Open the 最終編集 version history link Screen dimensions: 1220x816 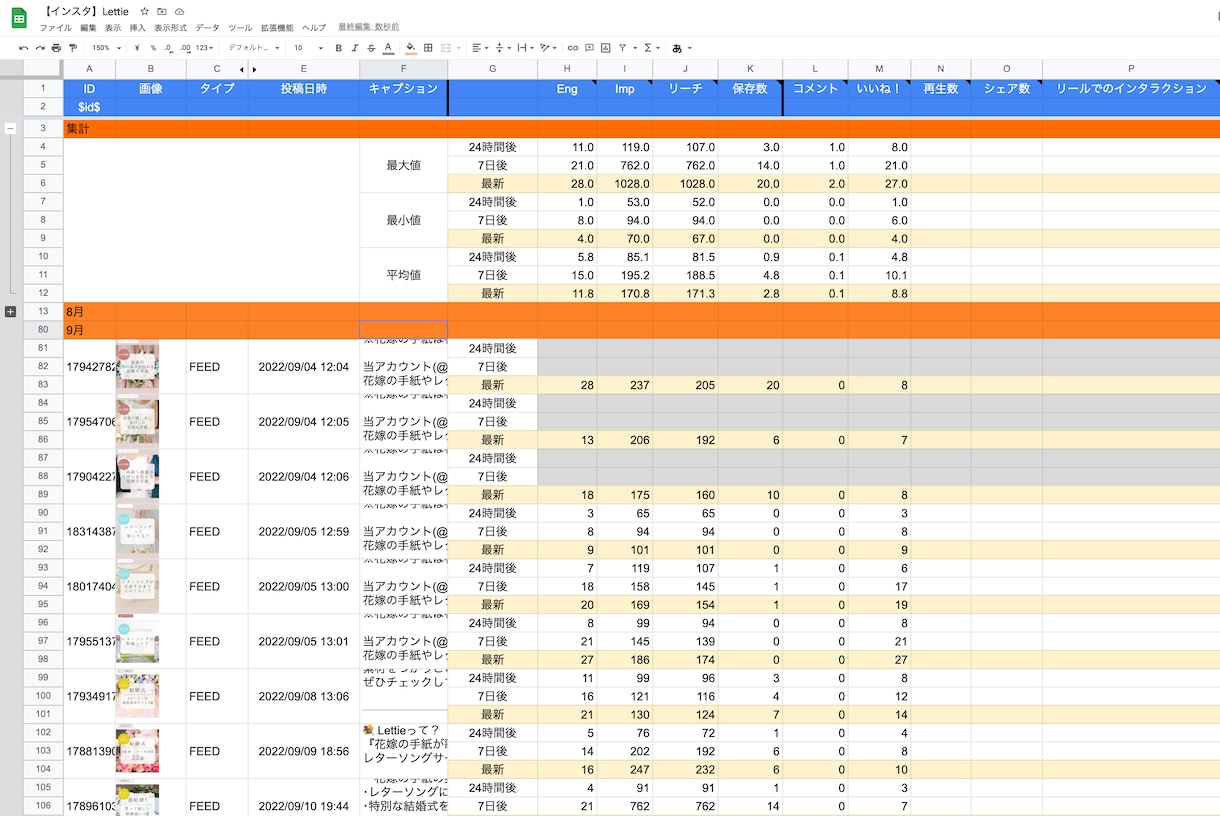[369, 27]
